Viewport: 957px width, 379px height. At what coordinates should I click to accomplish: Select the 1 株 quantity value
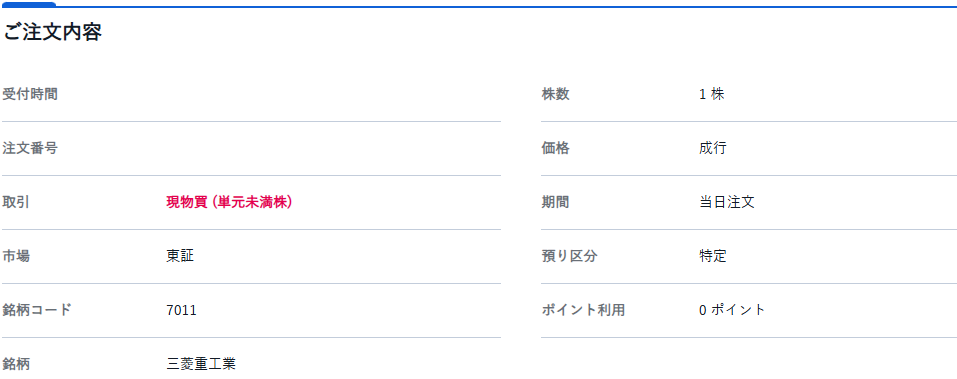pos(712,95)
